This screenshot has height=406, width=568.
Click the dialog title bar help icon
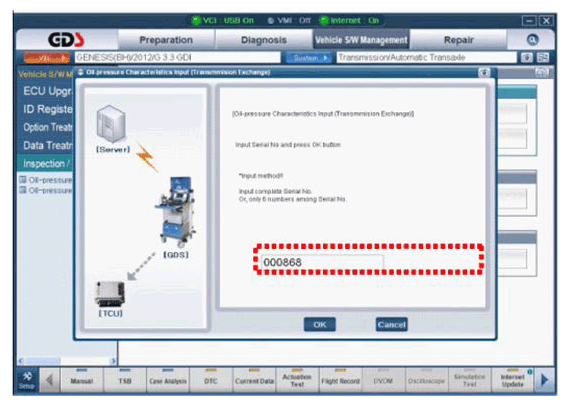point(484,72)
